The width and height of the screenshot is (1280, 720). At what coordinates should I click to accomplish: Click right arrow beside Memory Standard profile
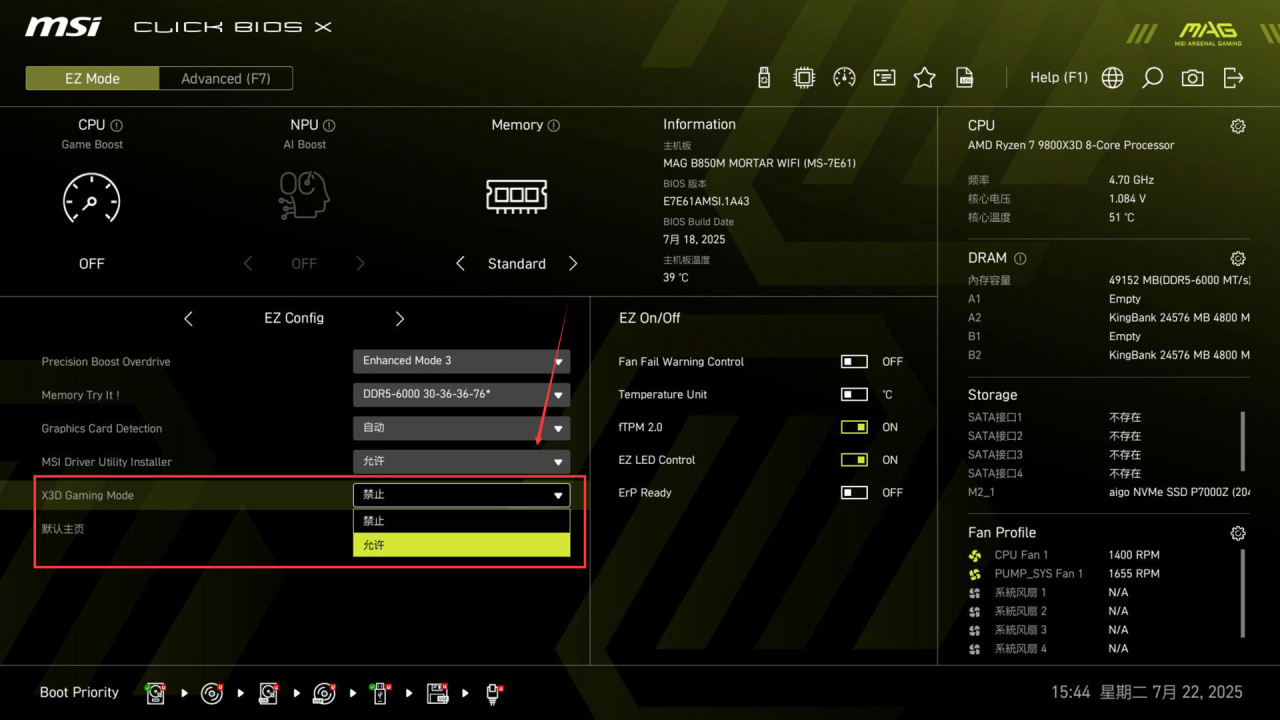click(573, 264)
